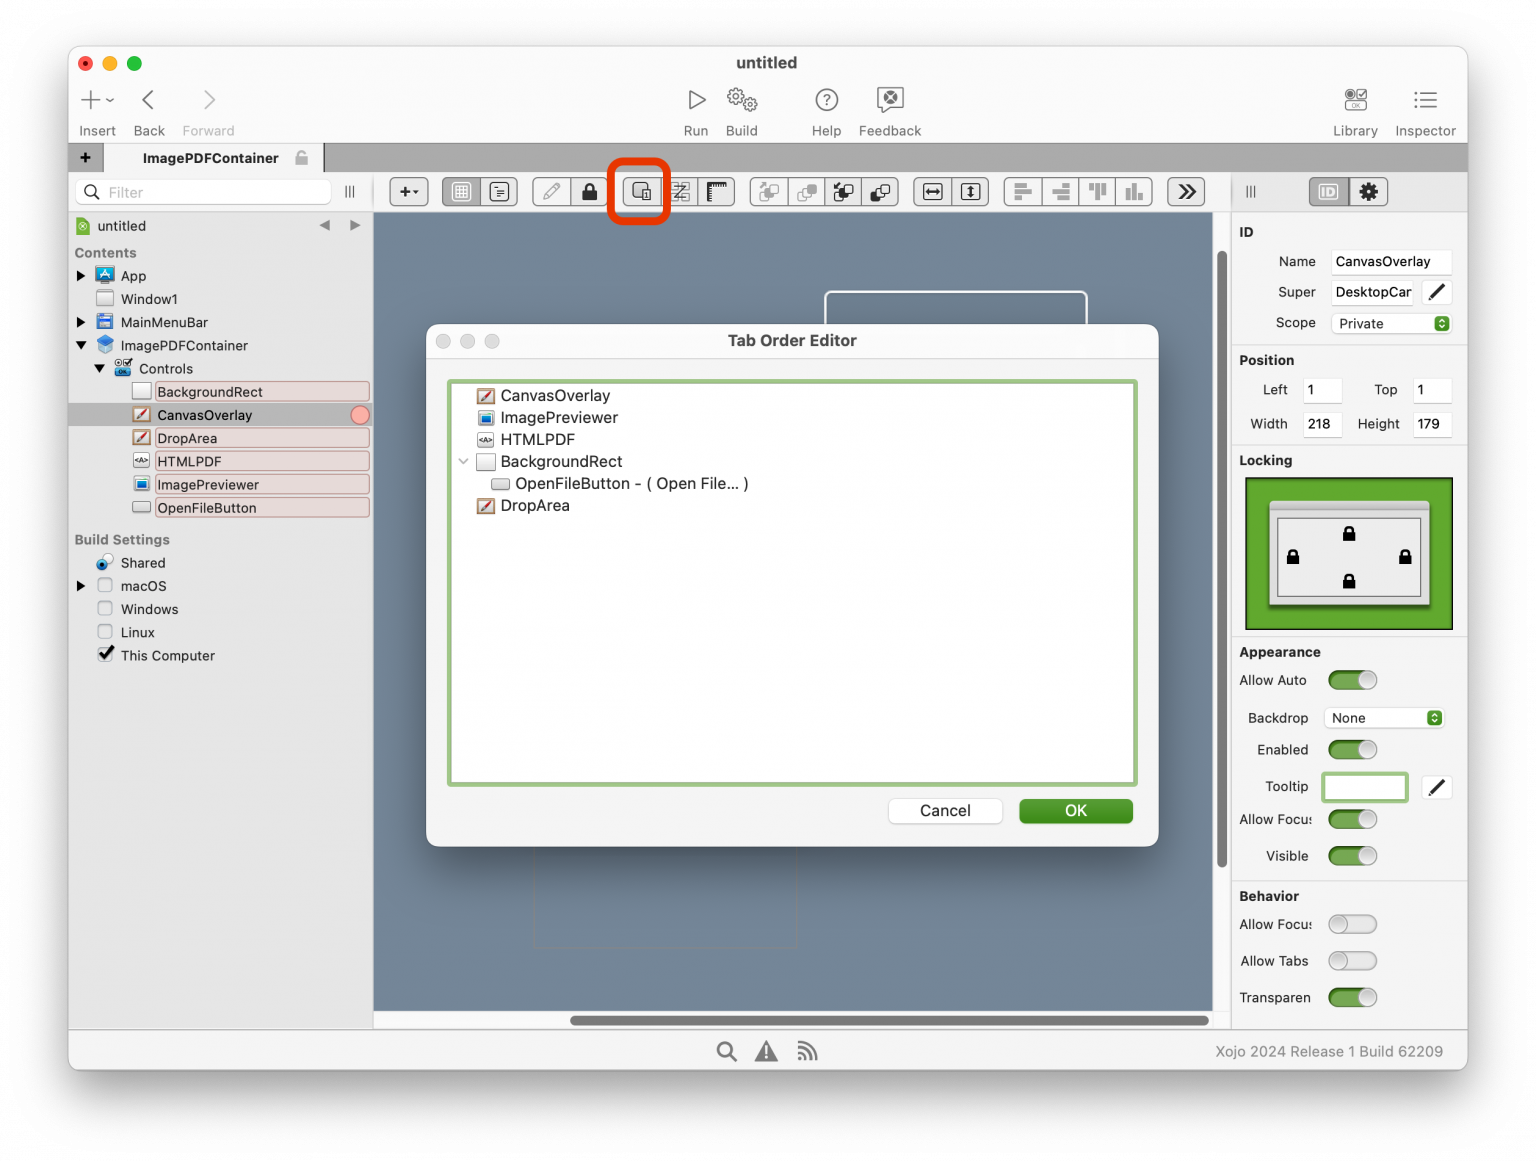Disable the Transparent toggle in Behavior

[1352, 997]
